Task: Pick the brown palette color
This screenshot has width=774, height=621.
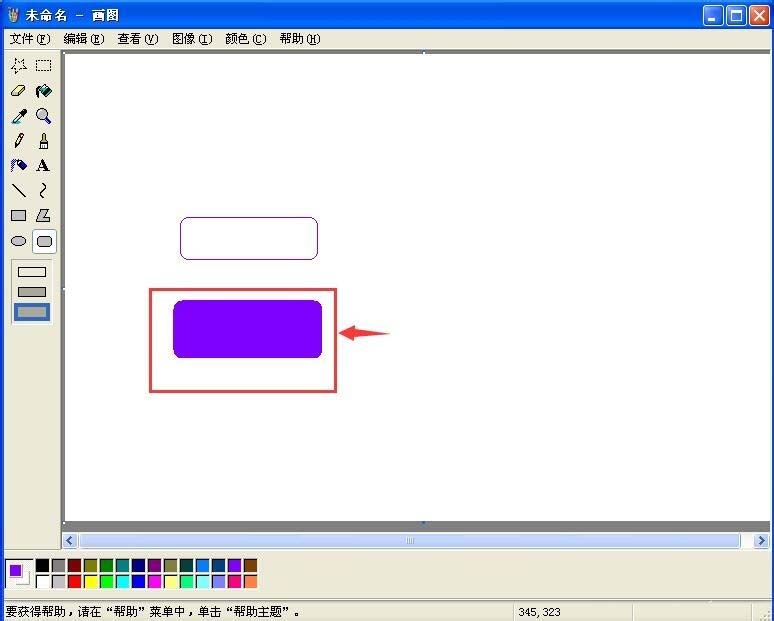Action: point(250,565)
